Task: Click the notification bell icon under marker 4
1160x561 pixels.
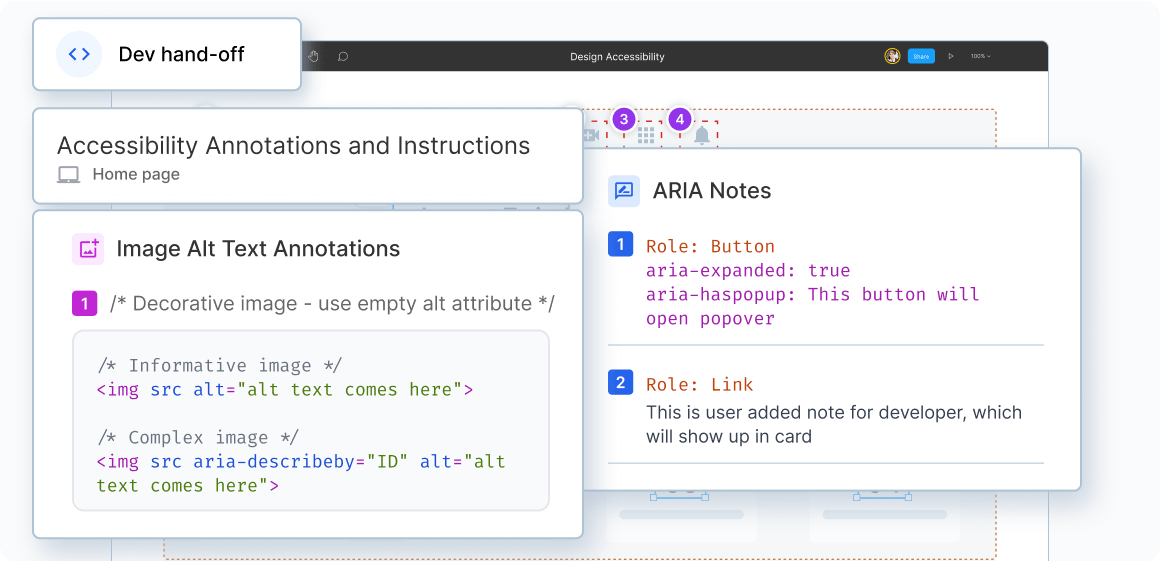Action: [x=702, y=136]
